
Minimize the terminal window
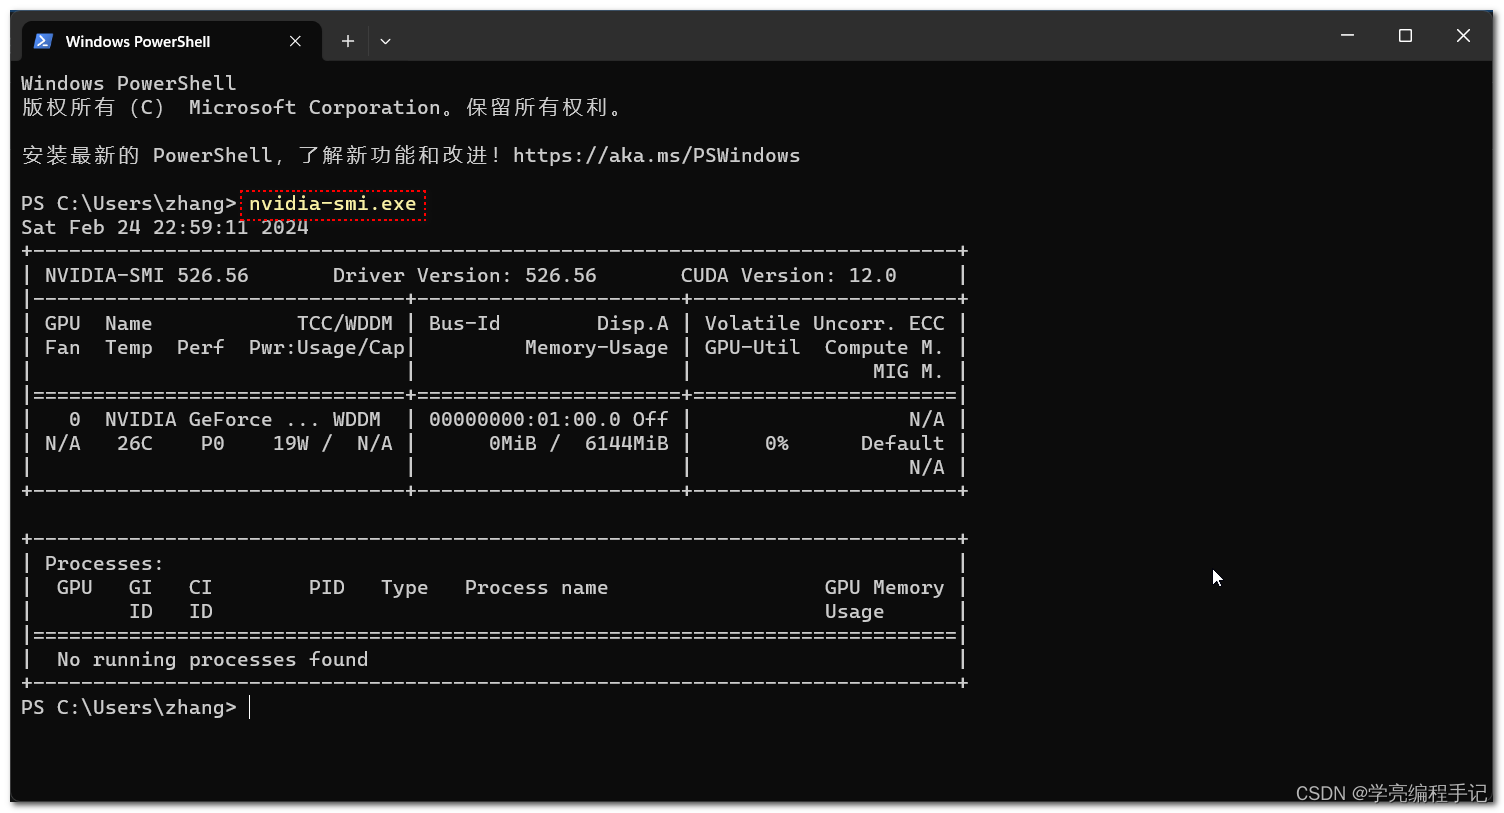1347,36
